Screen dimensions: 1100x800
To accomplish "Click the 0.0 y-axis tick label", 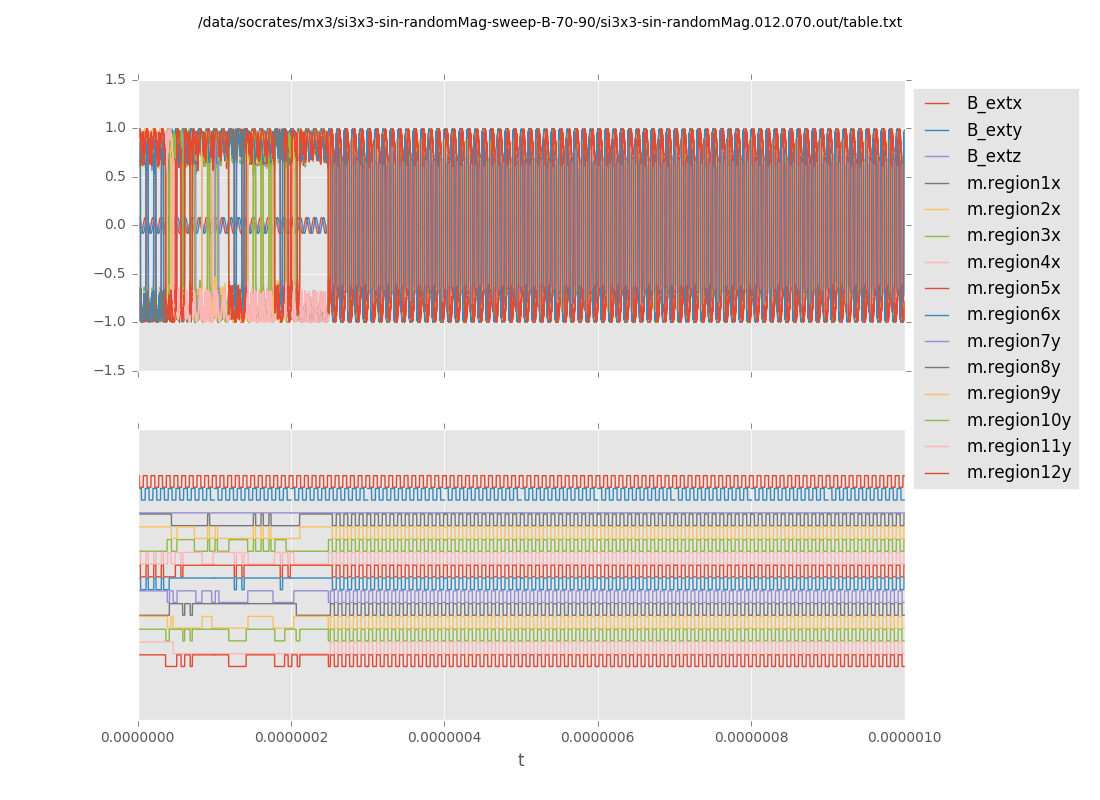I will click(x=116, y=225).
